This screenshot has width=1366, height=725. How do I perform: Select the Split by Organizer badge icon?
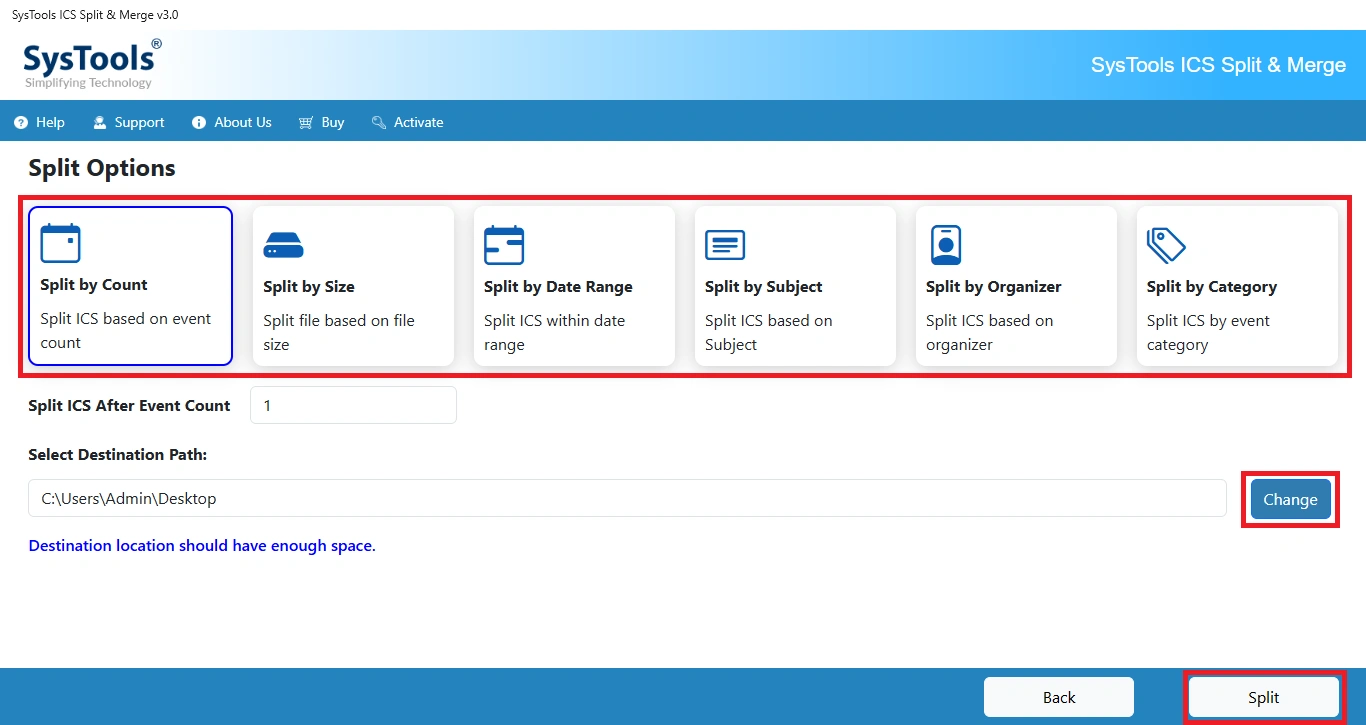coord(946,245)
